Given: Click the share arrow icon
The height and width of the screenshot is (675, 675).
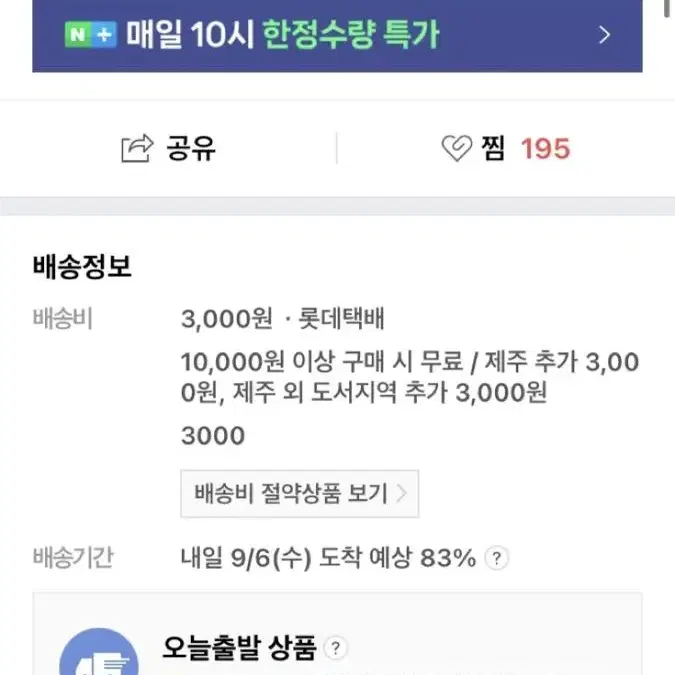Looking at the screenshot, I should (137, 149).
